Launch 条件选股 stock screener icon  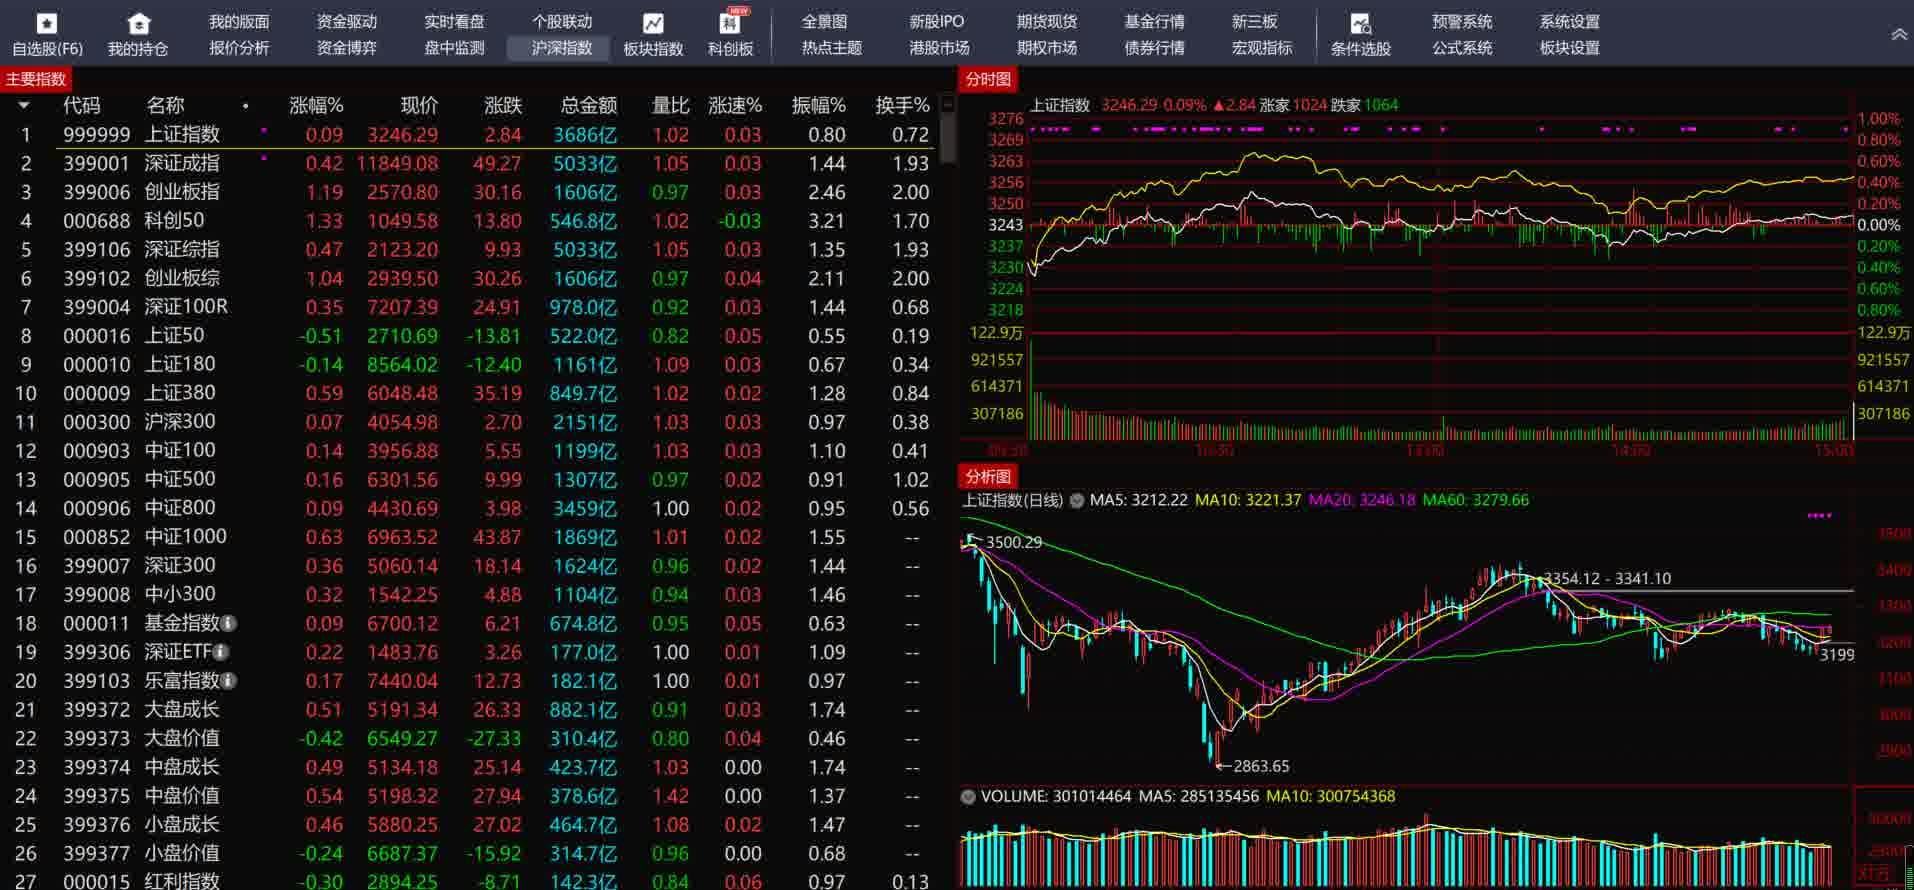click(x=1360, y=24)
